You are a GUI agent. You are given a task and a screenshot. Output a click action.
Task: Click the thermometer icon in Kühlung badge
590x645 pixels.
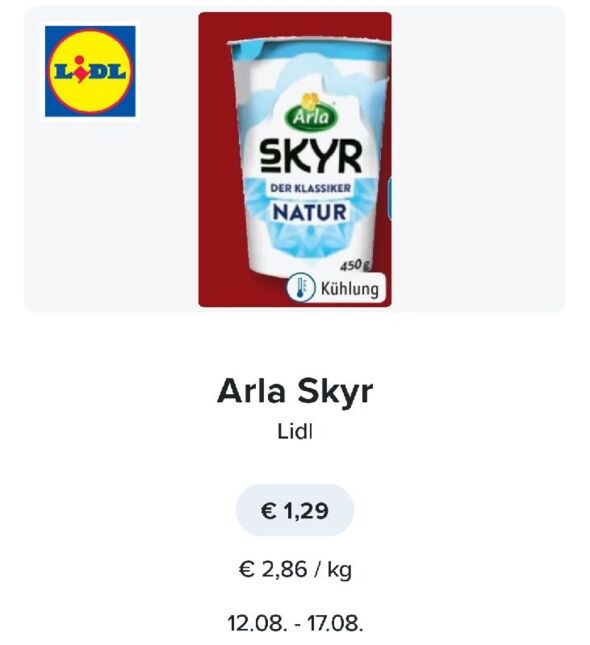point(301,288)
